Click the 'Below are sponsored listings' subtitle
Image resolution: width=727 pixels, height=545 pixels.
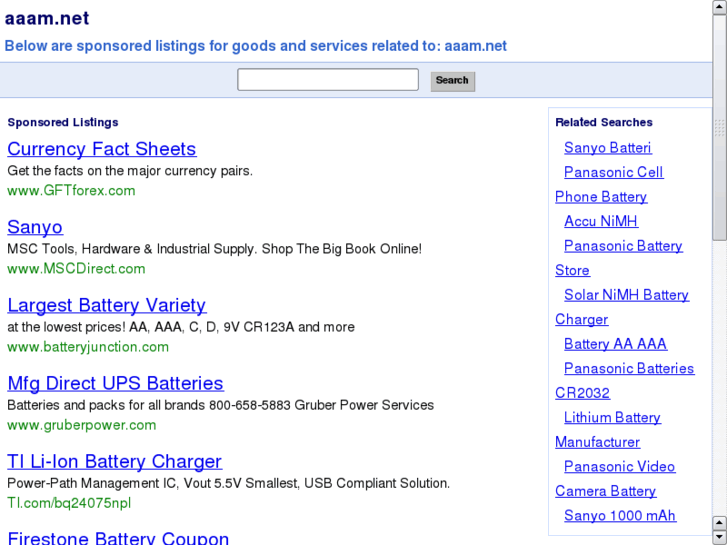(255, 46)
